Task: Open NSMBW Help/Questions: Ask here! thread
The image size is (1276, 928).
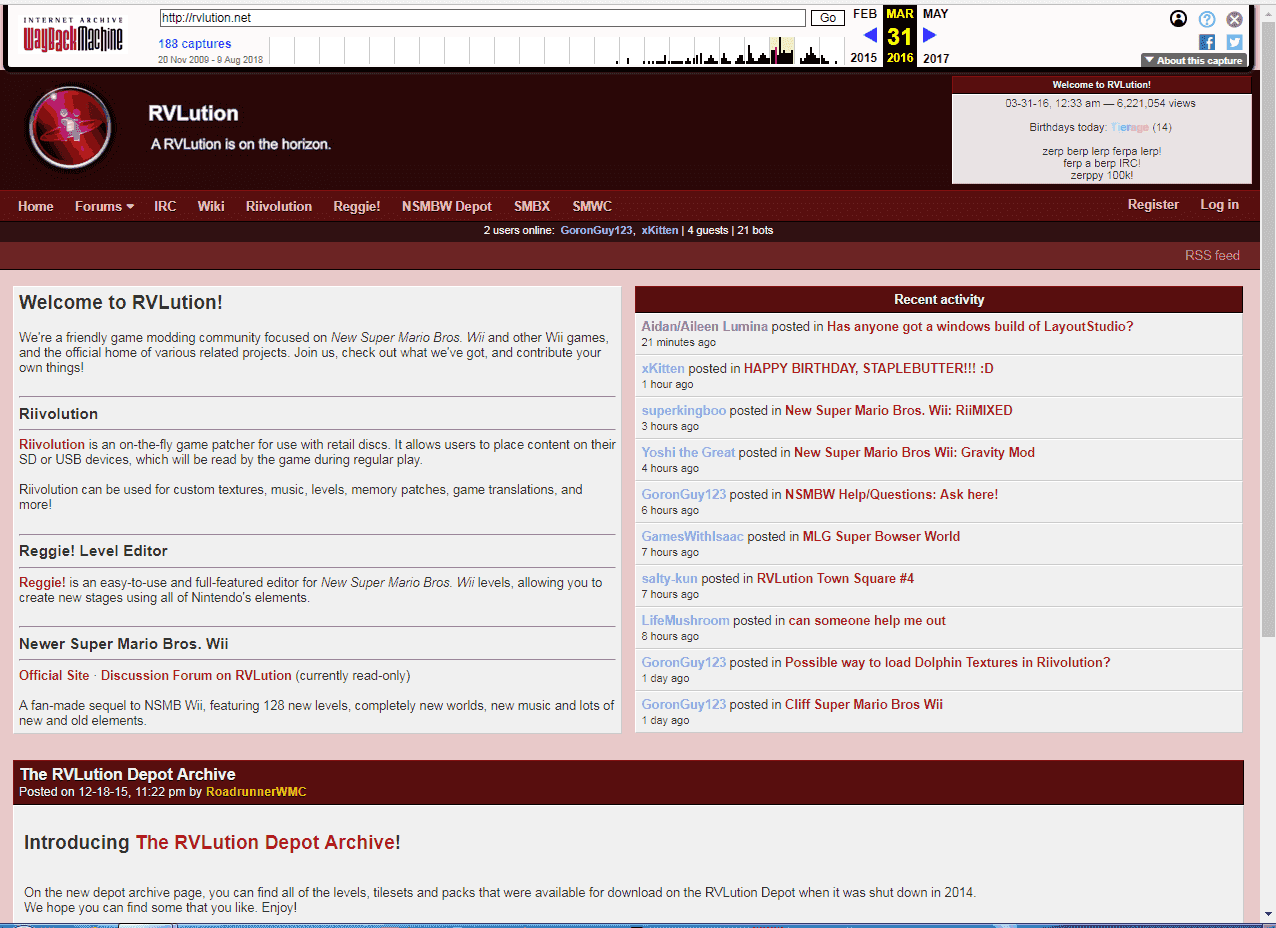Action: tap(891, 494)
